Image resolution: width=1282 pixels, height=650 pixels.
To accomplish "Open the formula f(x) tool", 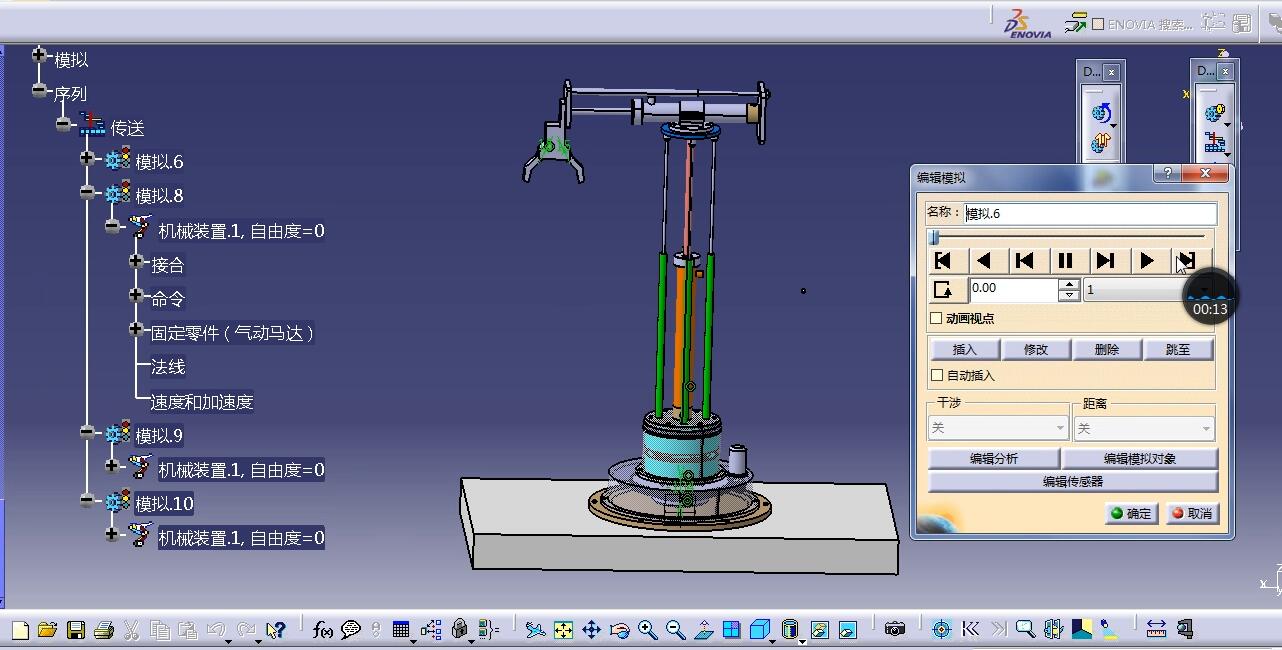I will point(322,630).
